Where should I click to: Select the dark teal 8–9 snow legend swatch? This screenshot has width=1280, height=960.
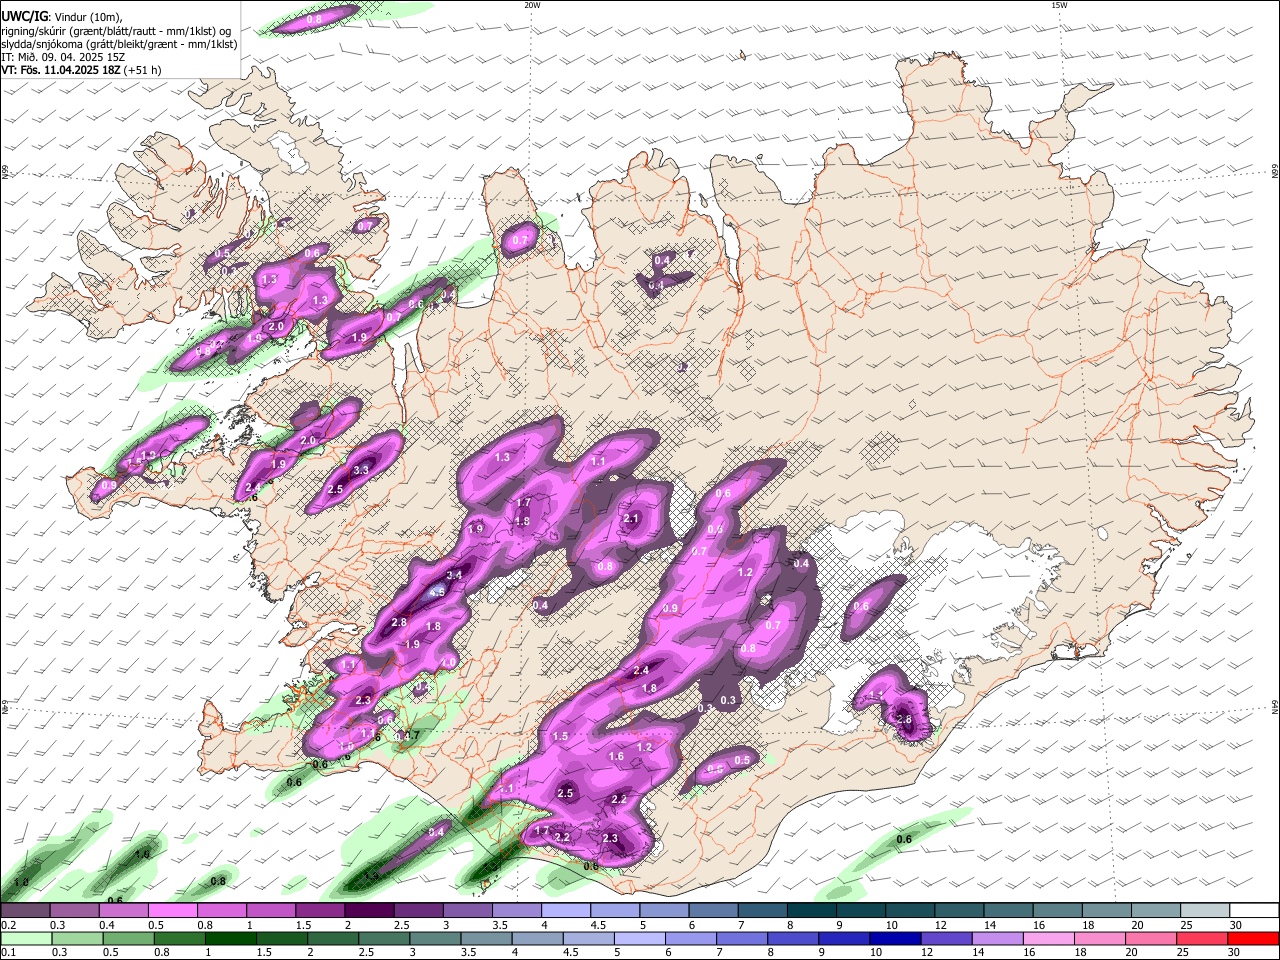[x=811, y=911]
